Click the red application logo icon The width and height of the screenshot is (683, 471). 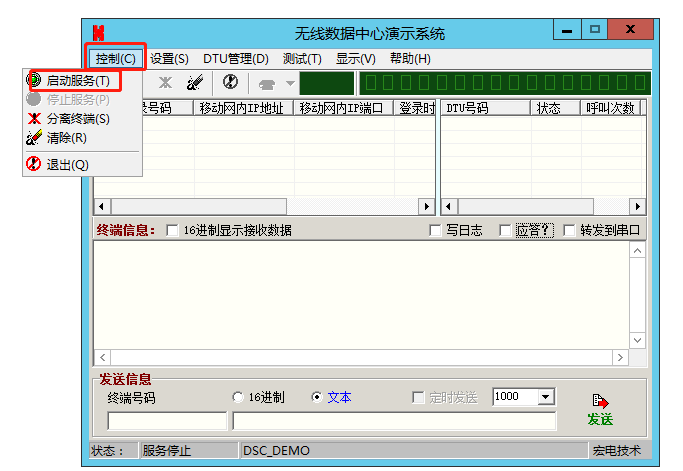[98, 33]
